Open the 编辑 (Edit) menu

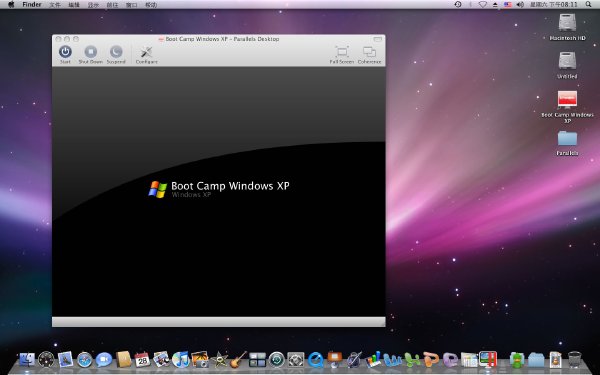[x=74, y=5]
